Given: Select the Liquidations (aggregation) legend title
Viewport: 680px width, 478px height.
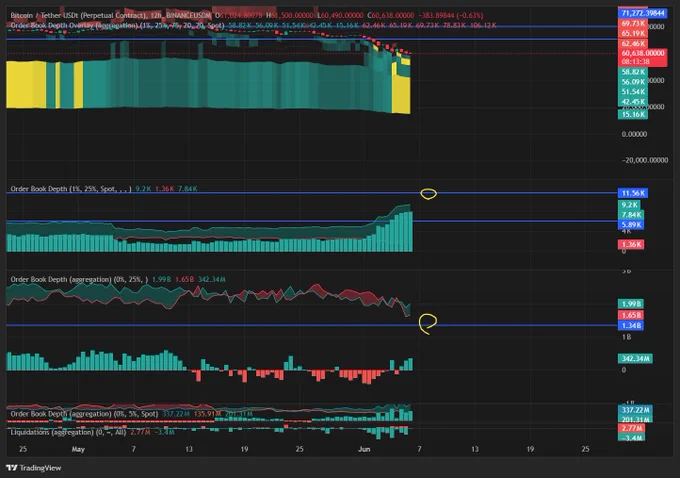Looking at the screenshot, I should click(x=68, y=432).
